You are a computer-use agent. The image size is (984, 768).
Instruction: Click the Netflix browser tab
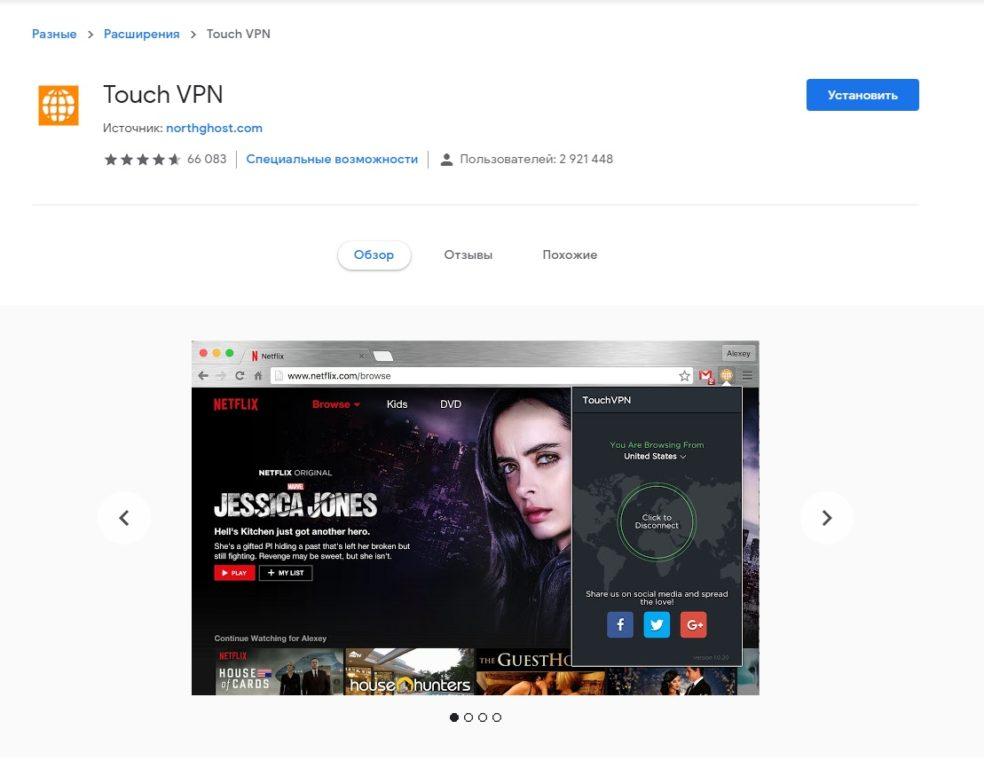308,356
